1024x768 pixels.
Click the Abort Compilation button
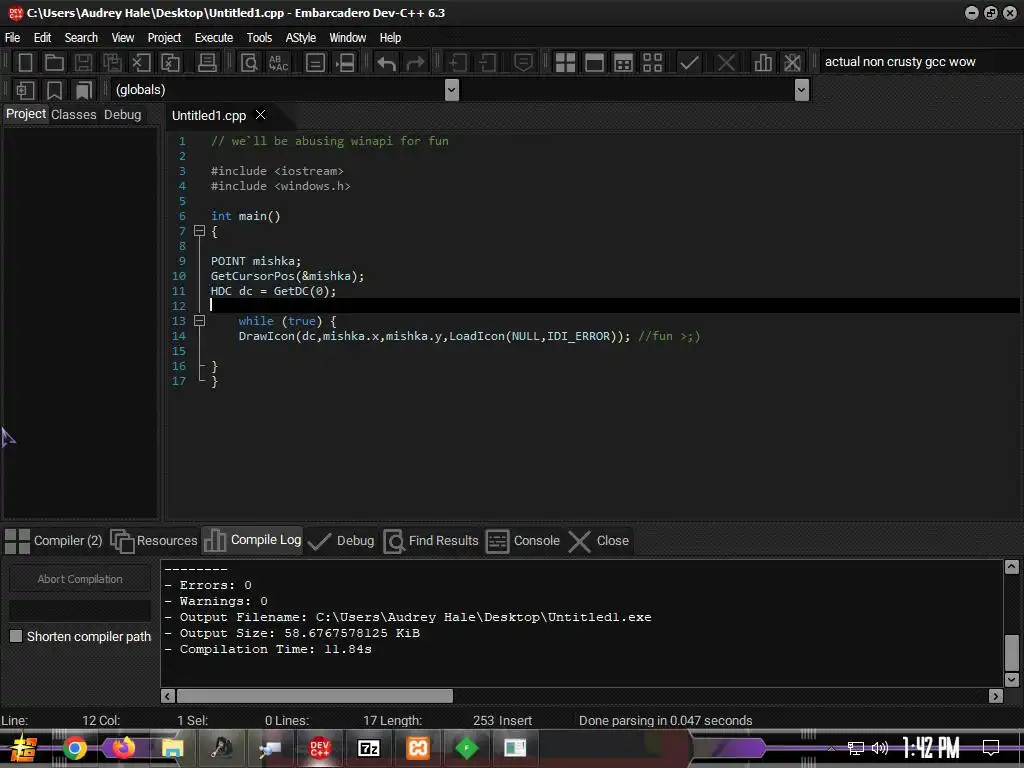[x=80, y=579]
